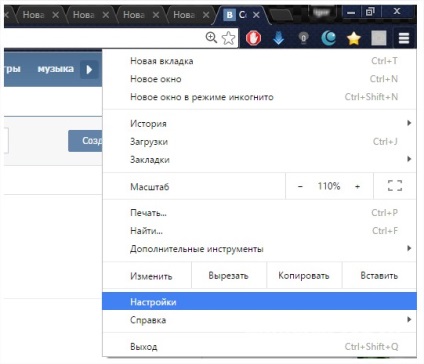The width and height of the screenshot is (424, 364).
Task: Decrease zoom with the minus button
Action: click(x=300, y=186)
